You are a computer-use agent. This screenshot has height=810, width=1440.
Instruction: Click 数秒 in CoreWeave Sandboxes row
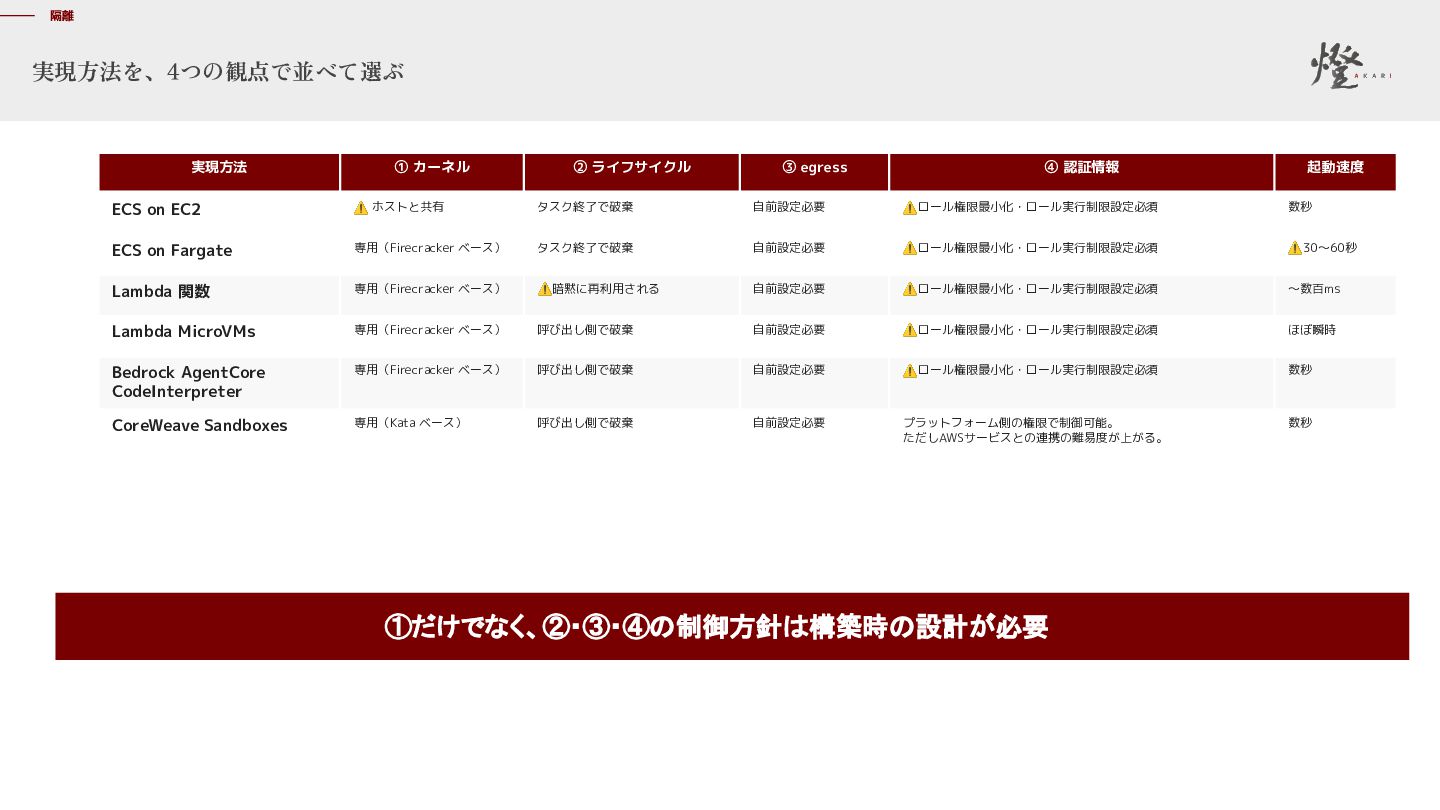tap(1300, 423)
